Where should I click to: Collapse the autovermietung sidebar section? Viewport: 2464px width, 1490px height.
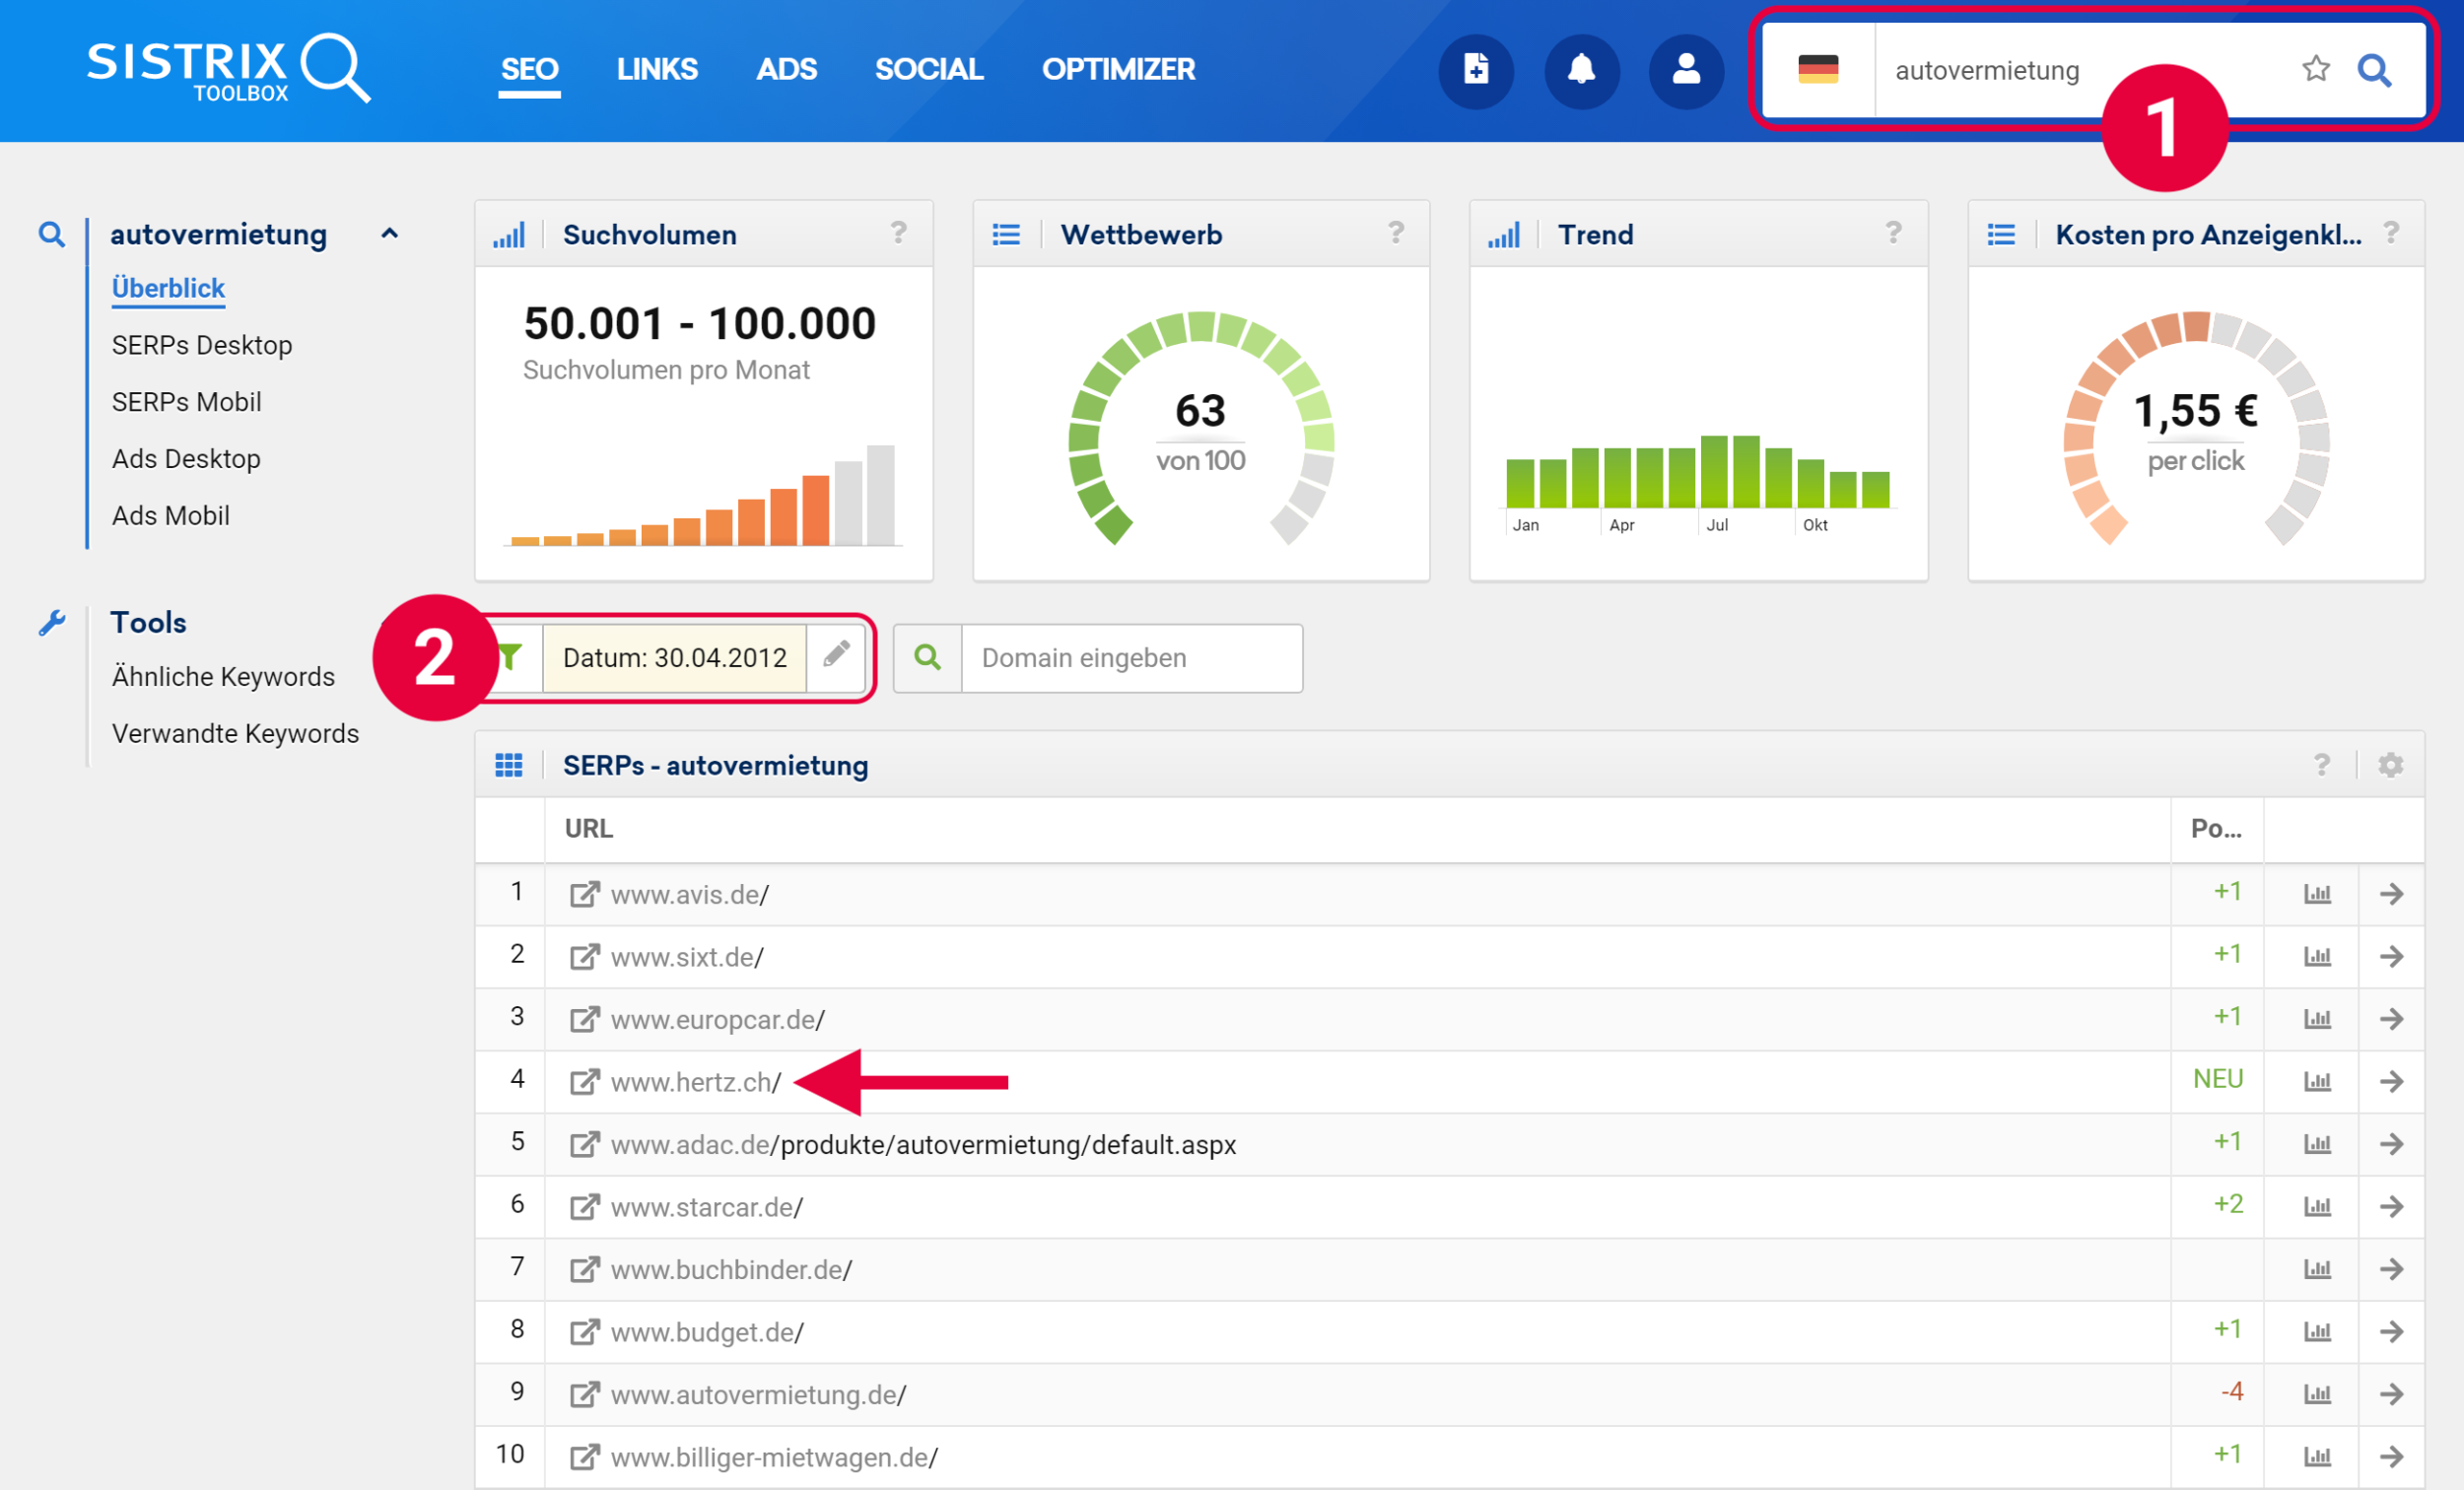coord(390,234)
